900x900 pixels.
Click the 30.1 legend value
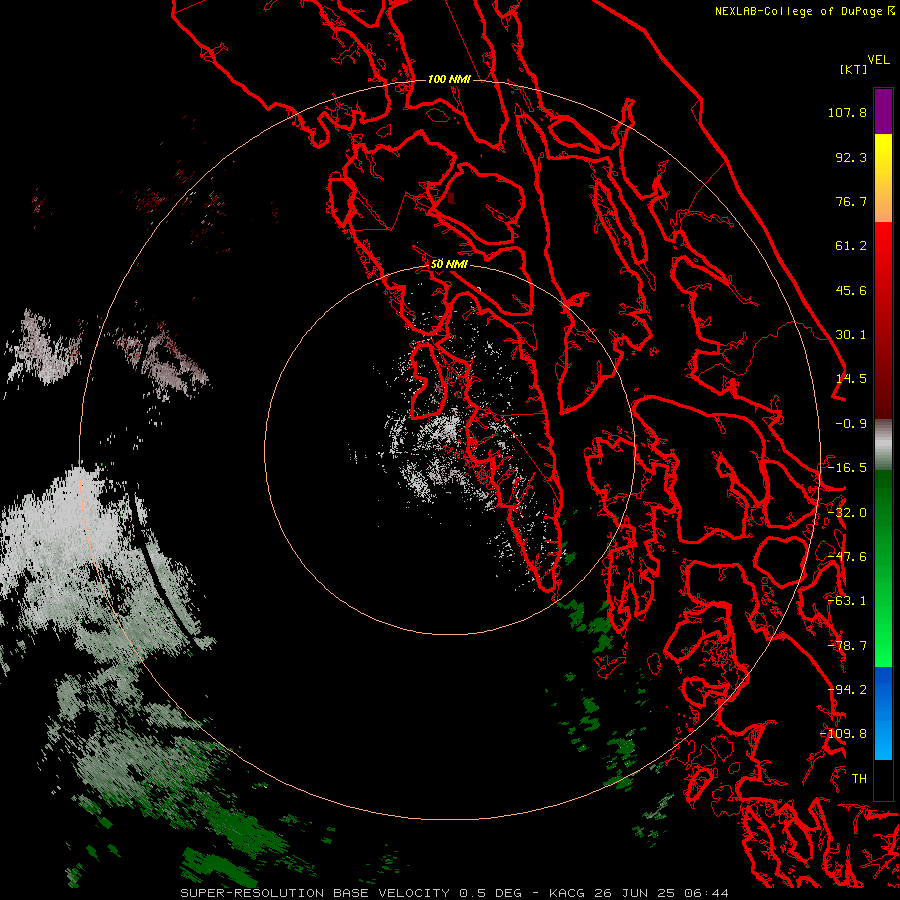pyautogui.click(x=851, y=335)
